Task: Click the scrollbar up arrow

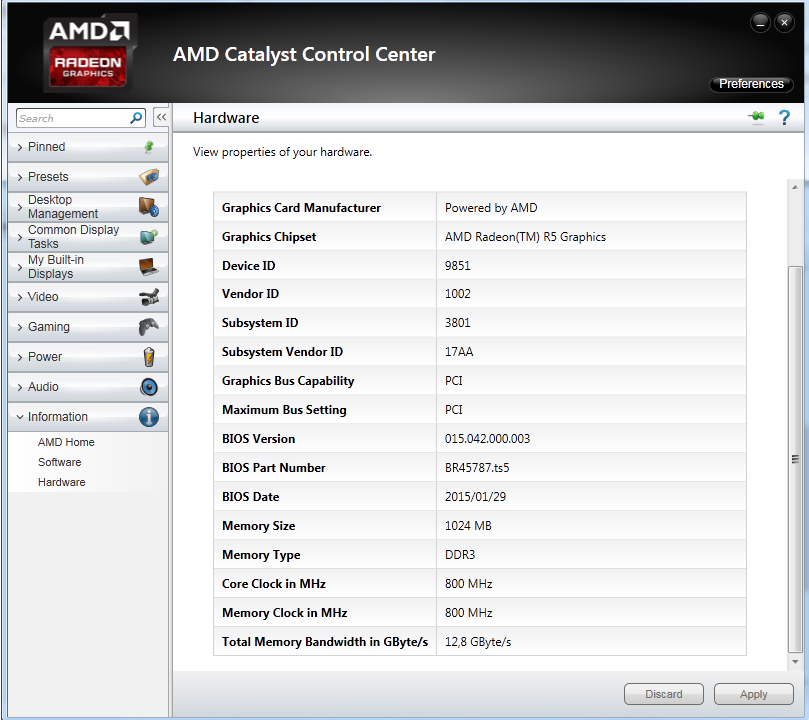Action: pyautogui.click(x=795, y=187)
